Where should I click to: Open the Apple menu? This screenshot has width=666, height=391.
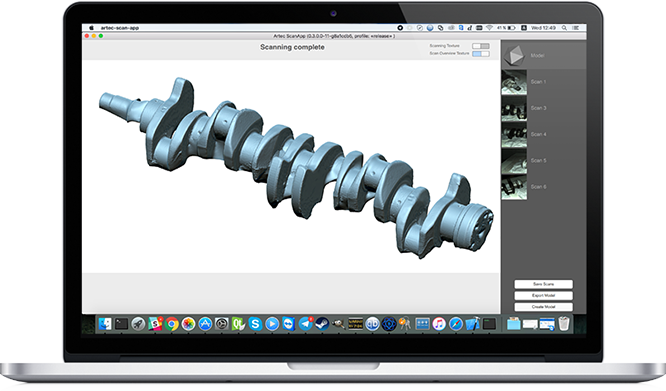pyautogui.click(x=91, y=28)
